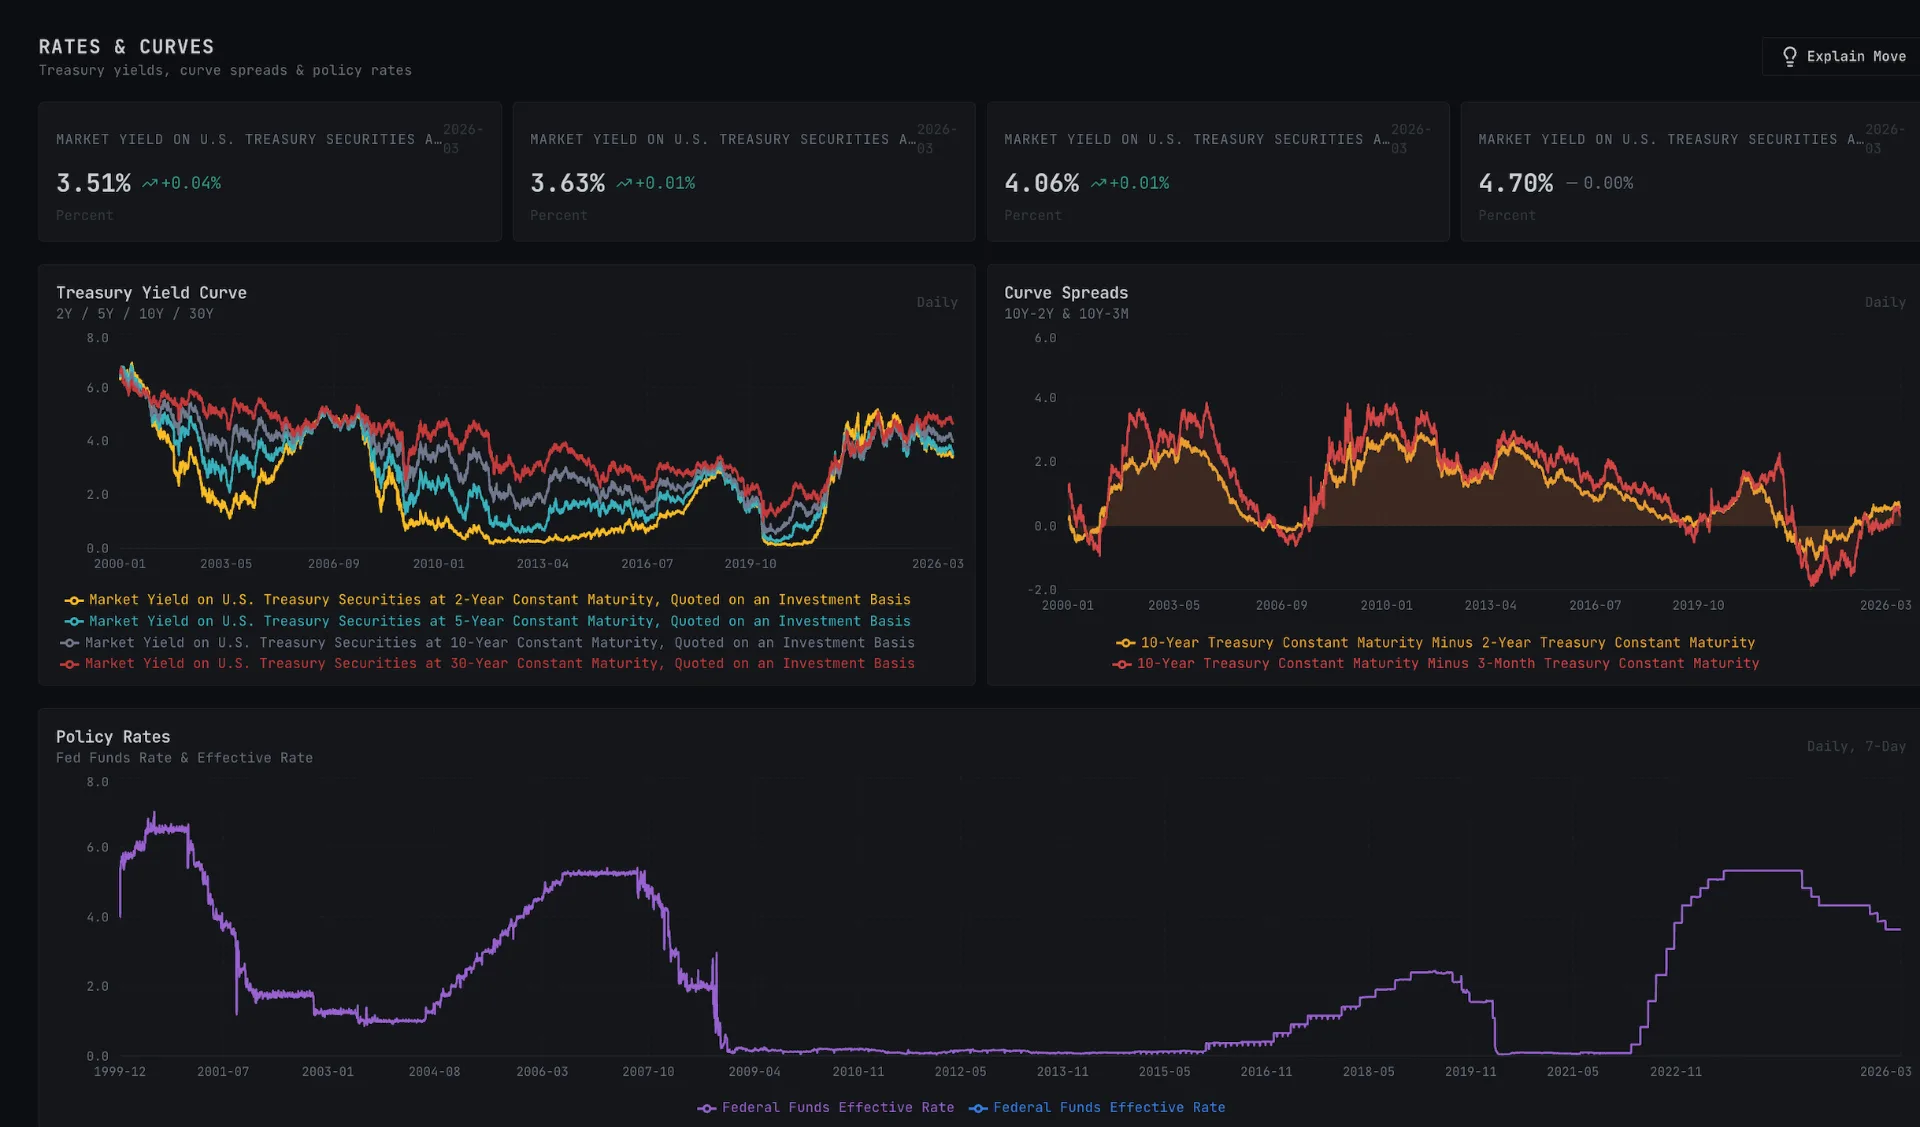The height and width of the screenshot is (1127, 1920).
Task: Click the Daily label on Treasury Yield Curve
Action: tap(937, 302)
